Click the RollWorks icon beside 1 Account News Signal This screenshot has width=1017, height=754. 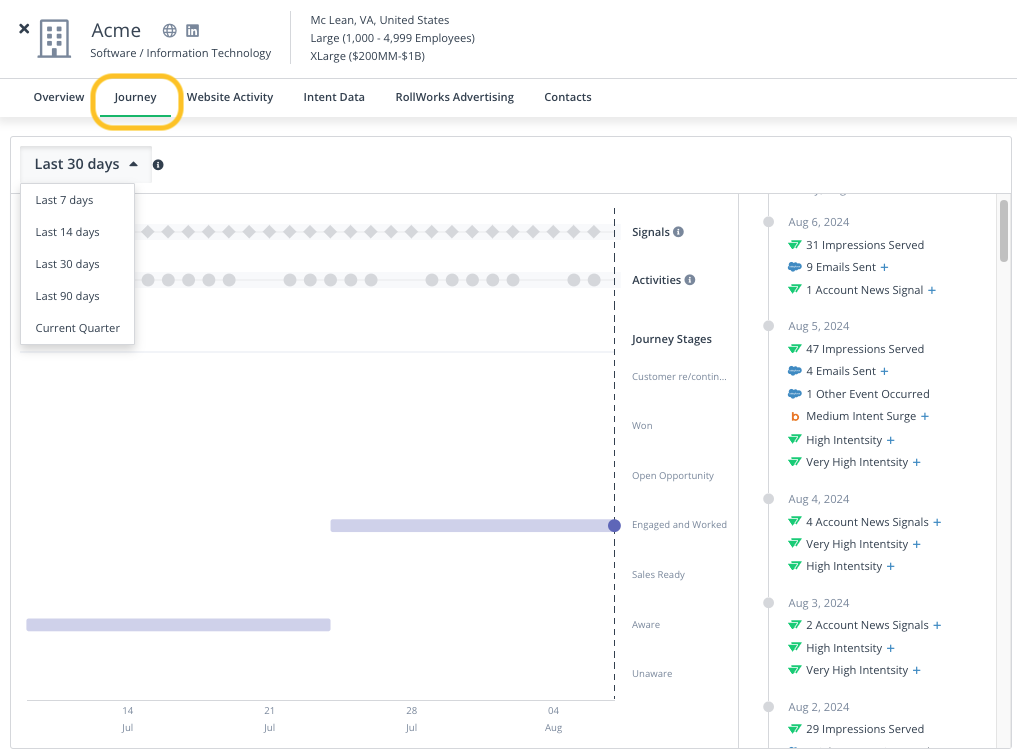click(x=795, y=290)
